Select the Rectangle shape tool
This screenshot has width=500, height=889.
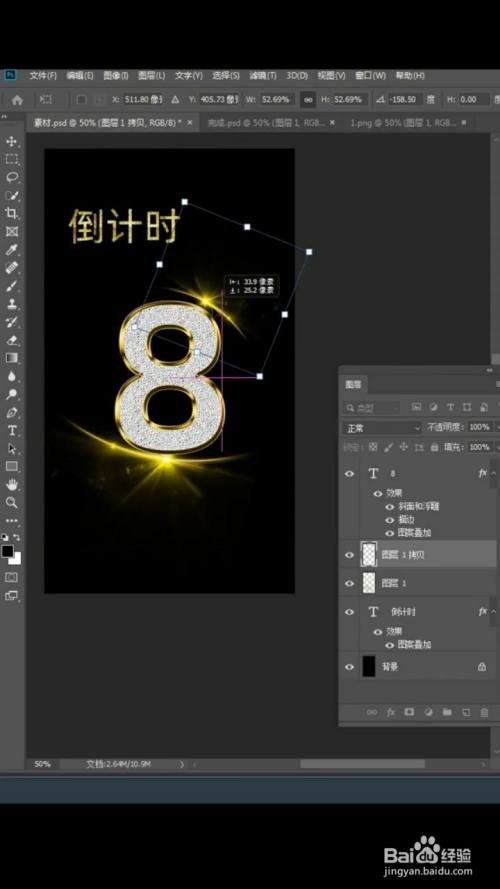pos(11,466)
